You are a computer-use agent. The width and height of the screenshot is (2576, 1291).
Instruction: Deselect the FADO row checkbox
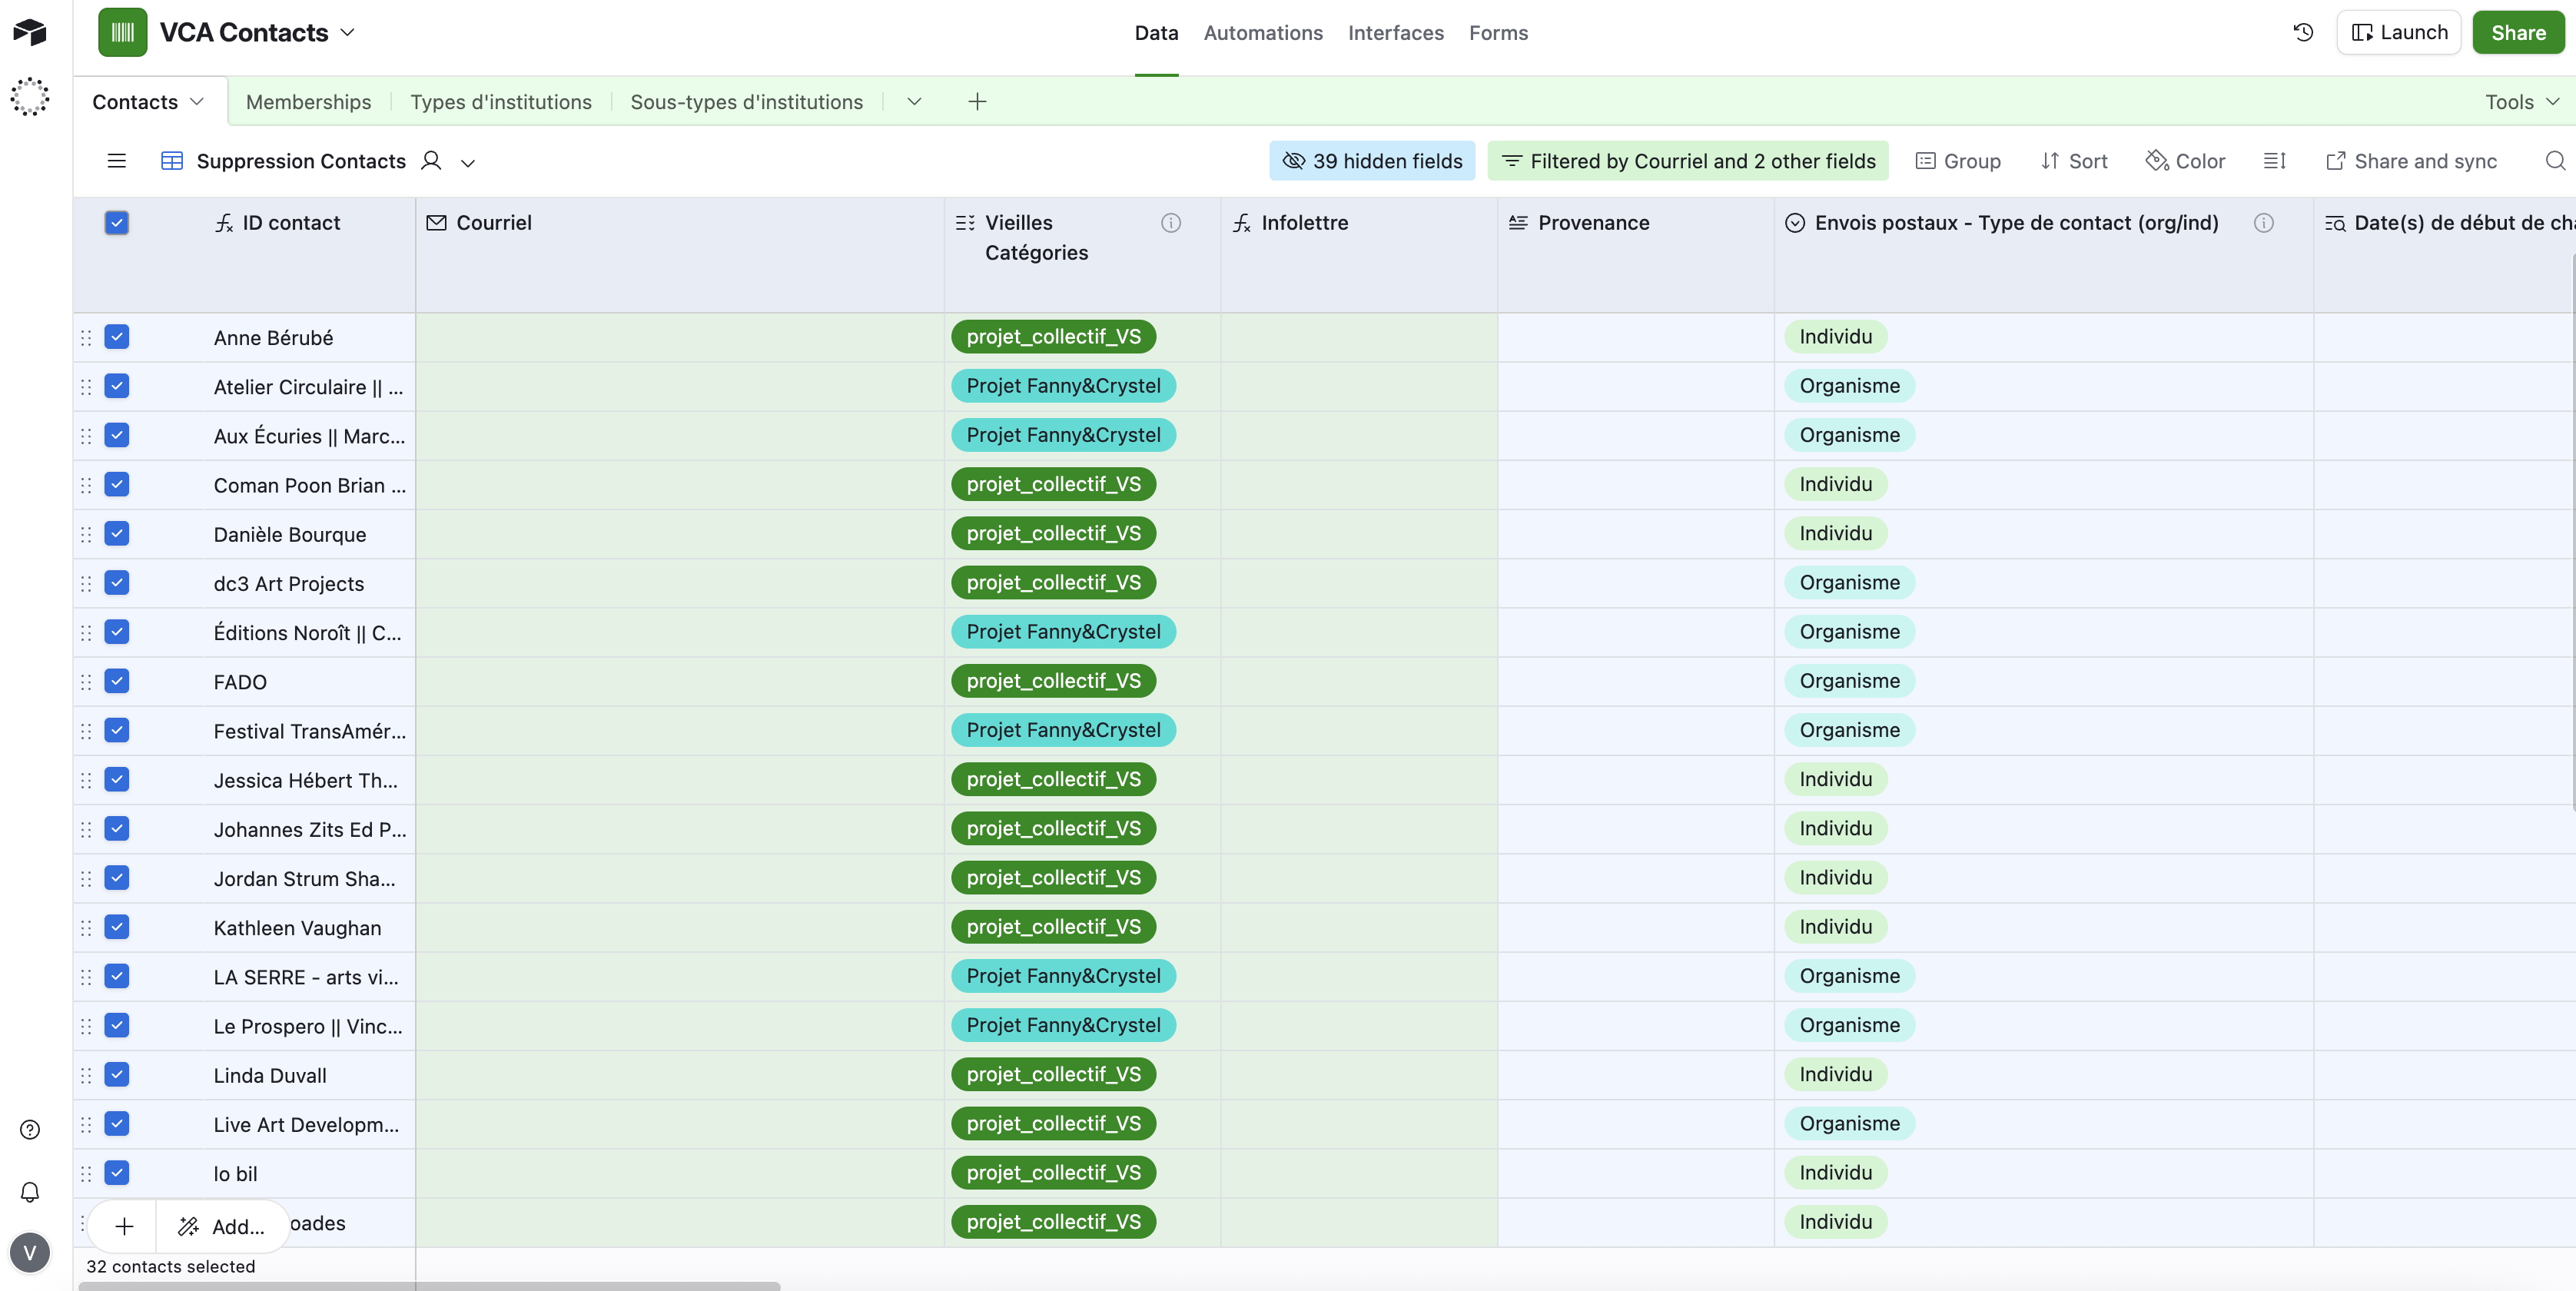pos(117,681)
